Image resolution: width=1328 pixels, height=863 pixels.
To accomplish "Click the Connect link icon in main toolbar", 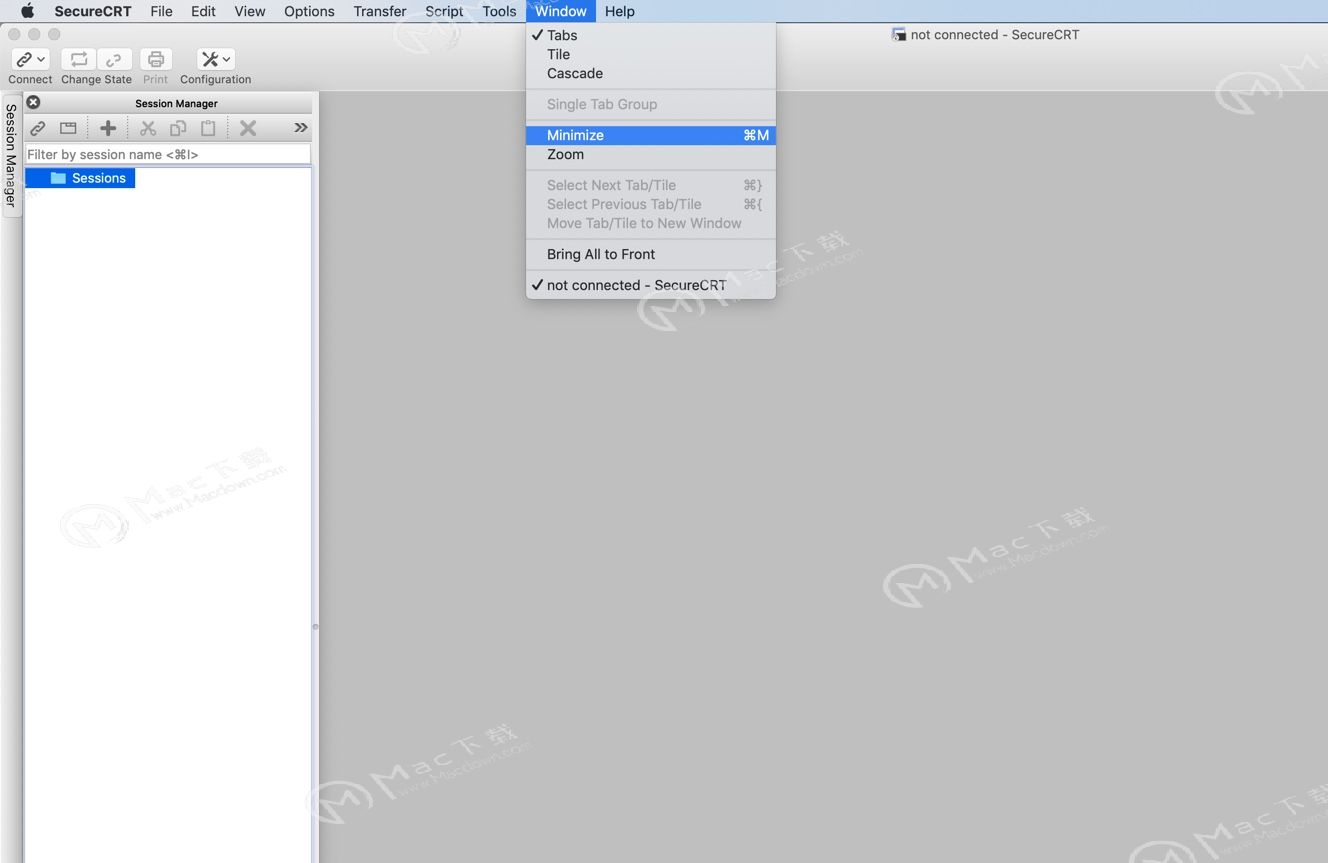I will (x=24, y=60).
